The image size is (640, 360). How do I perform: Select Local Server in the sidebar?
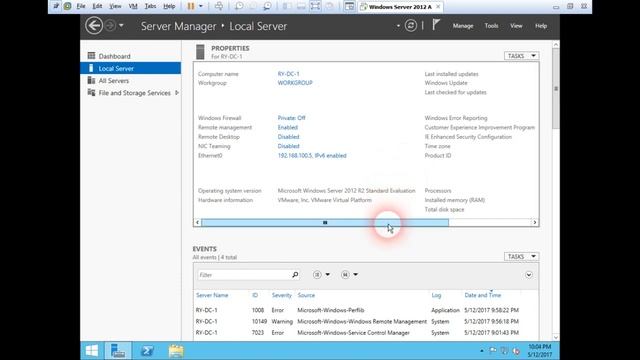[x=131, y=68]
